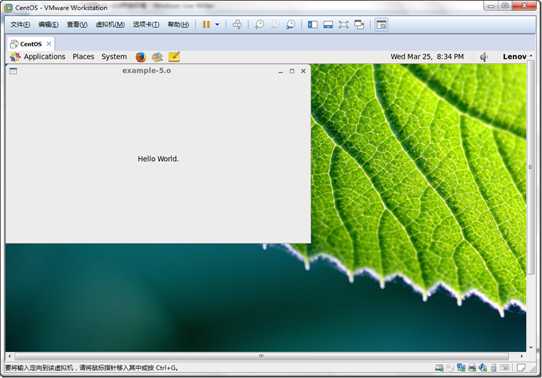Click the example-5.o window title bar
542x378 pixels.
click(147, 70)
